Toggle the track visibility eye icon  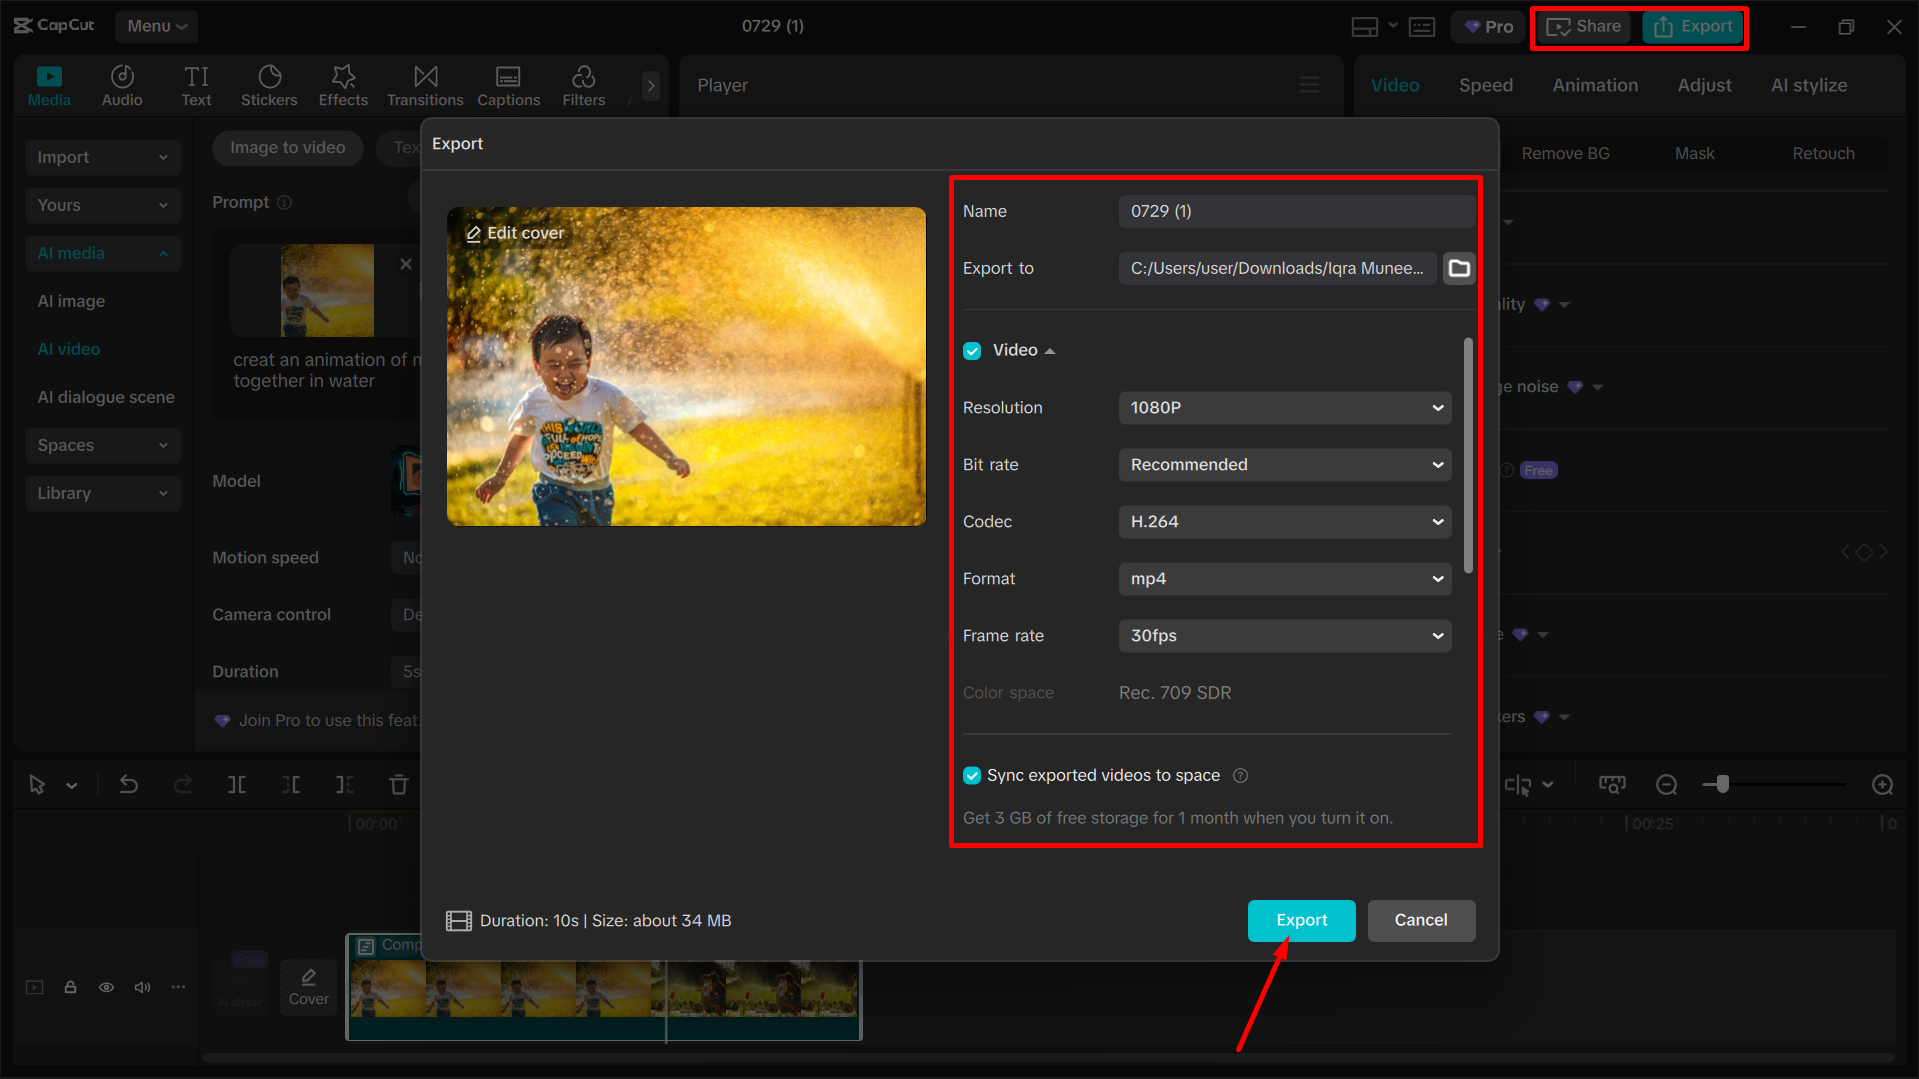pyautogui.click(x=106, y=987)
